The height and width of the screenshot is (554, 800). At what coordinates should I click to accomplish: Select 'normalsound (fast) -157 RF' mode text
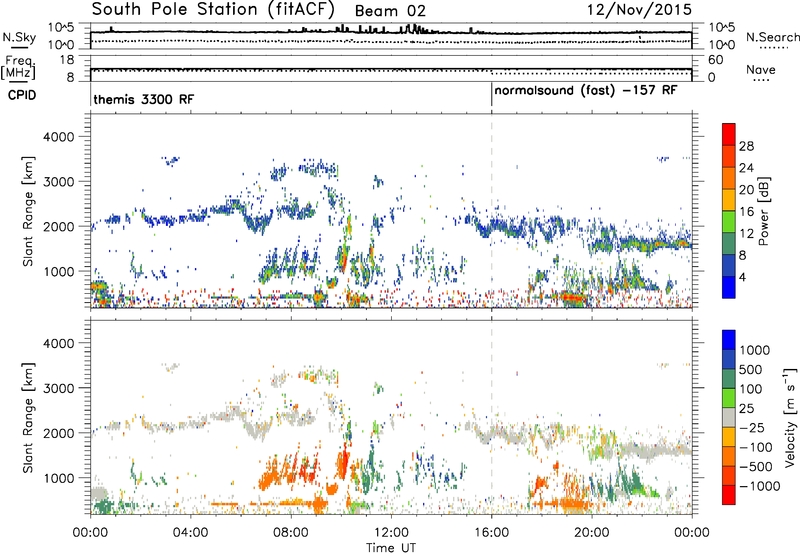click(586, 91)
